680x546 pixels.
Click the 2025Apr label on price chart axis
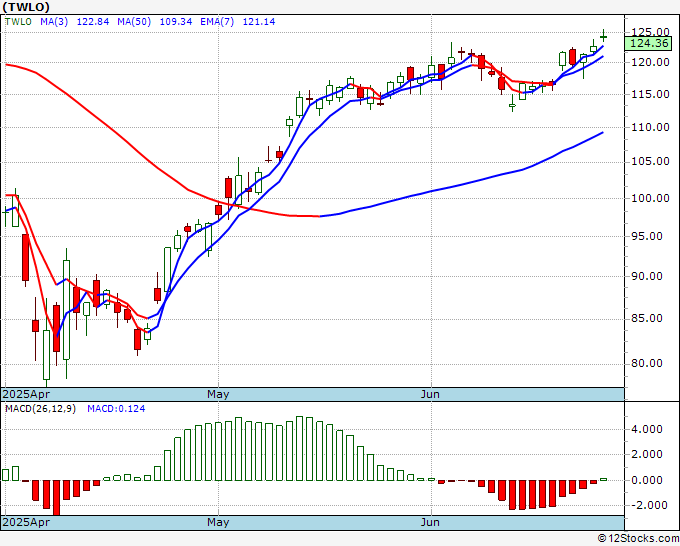pos(26,394)
